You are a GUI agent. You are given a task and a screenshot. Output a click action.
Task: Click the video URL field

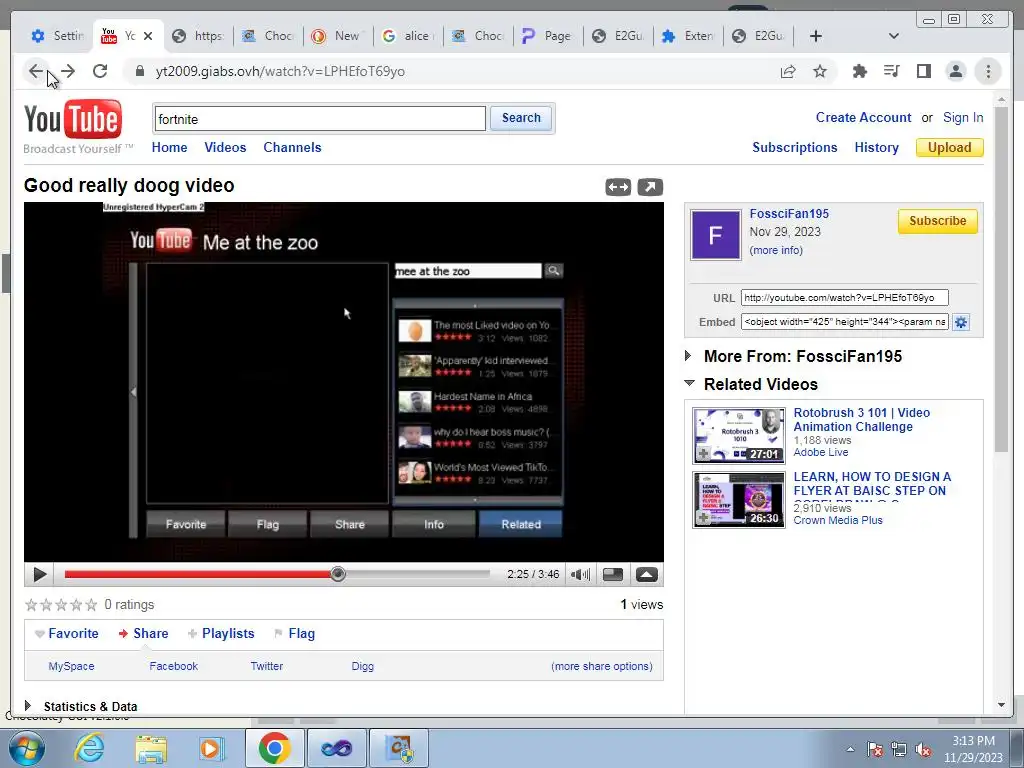click(844, 298)
